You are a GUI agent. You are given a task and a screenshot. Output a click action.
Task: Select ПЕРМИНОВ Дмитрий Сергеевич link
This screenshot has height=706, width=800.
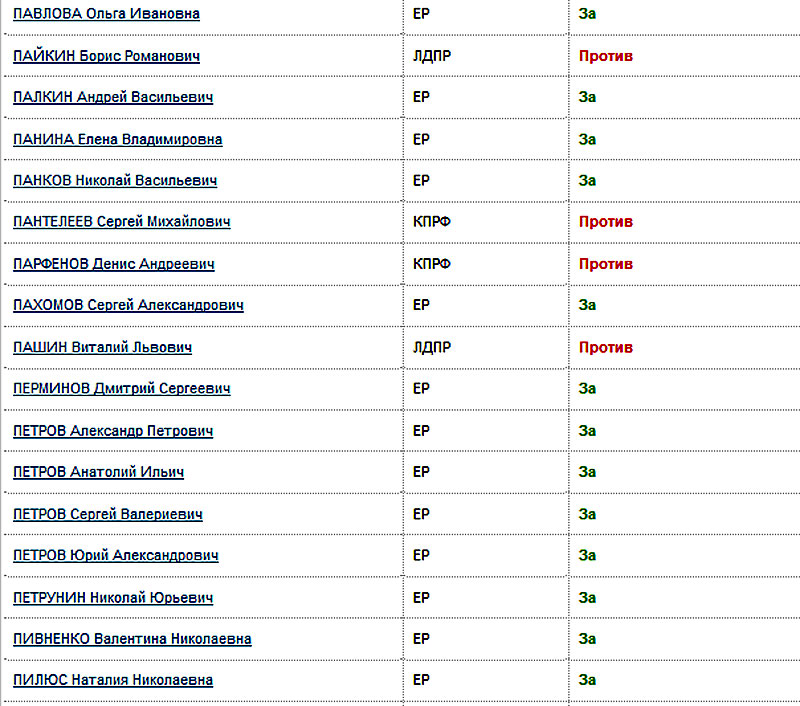tap(122, 388)
